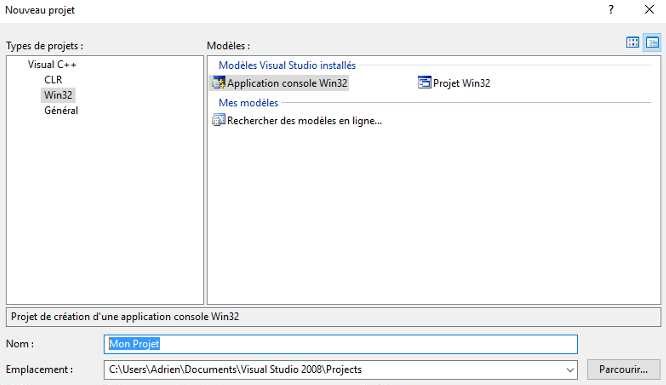Switch templates to large icons view
This screenshot has width=666, height=385.
[632, 42]
